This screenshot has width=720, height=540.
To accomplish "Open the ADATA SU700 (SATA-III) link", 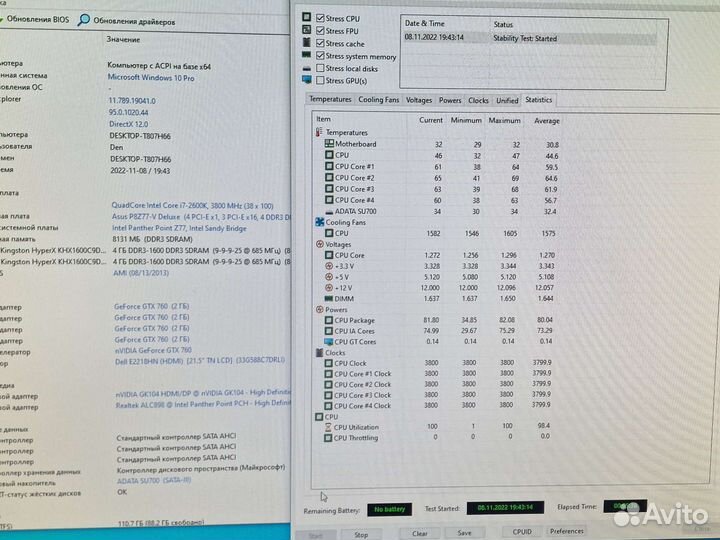I will (154, 480).
